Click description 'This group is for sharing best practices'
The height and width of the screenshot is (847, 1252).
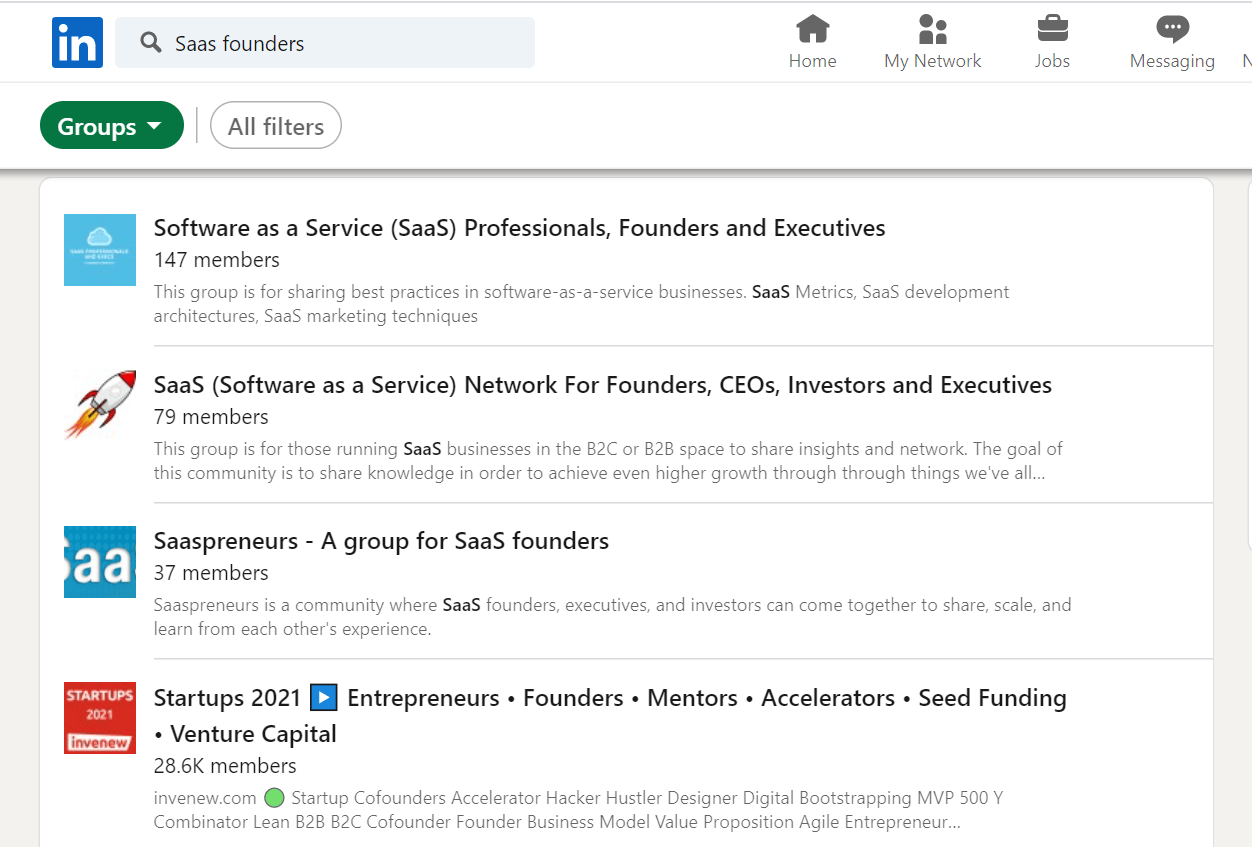[x=582, y=304]
